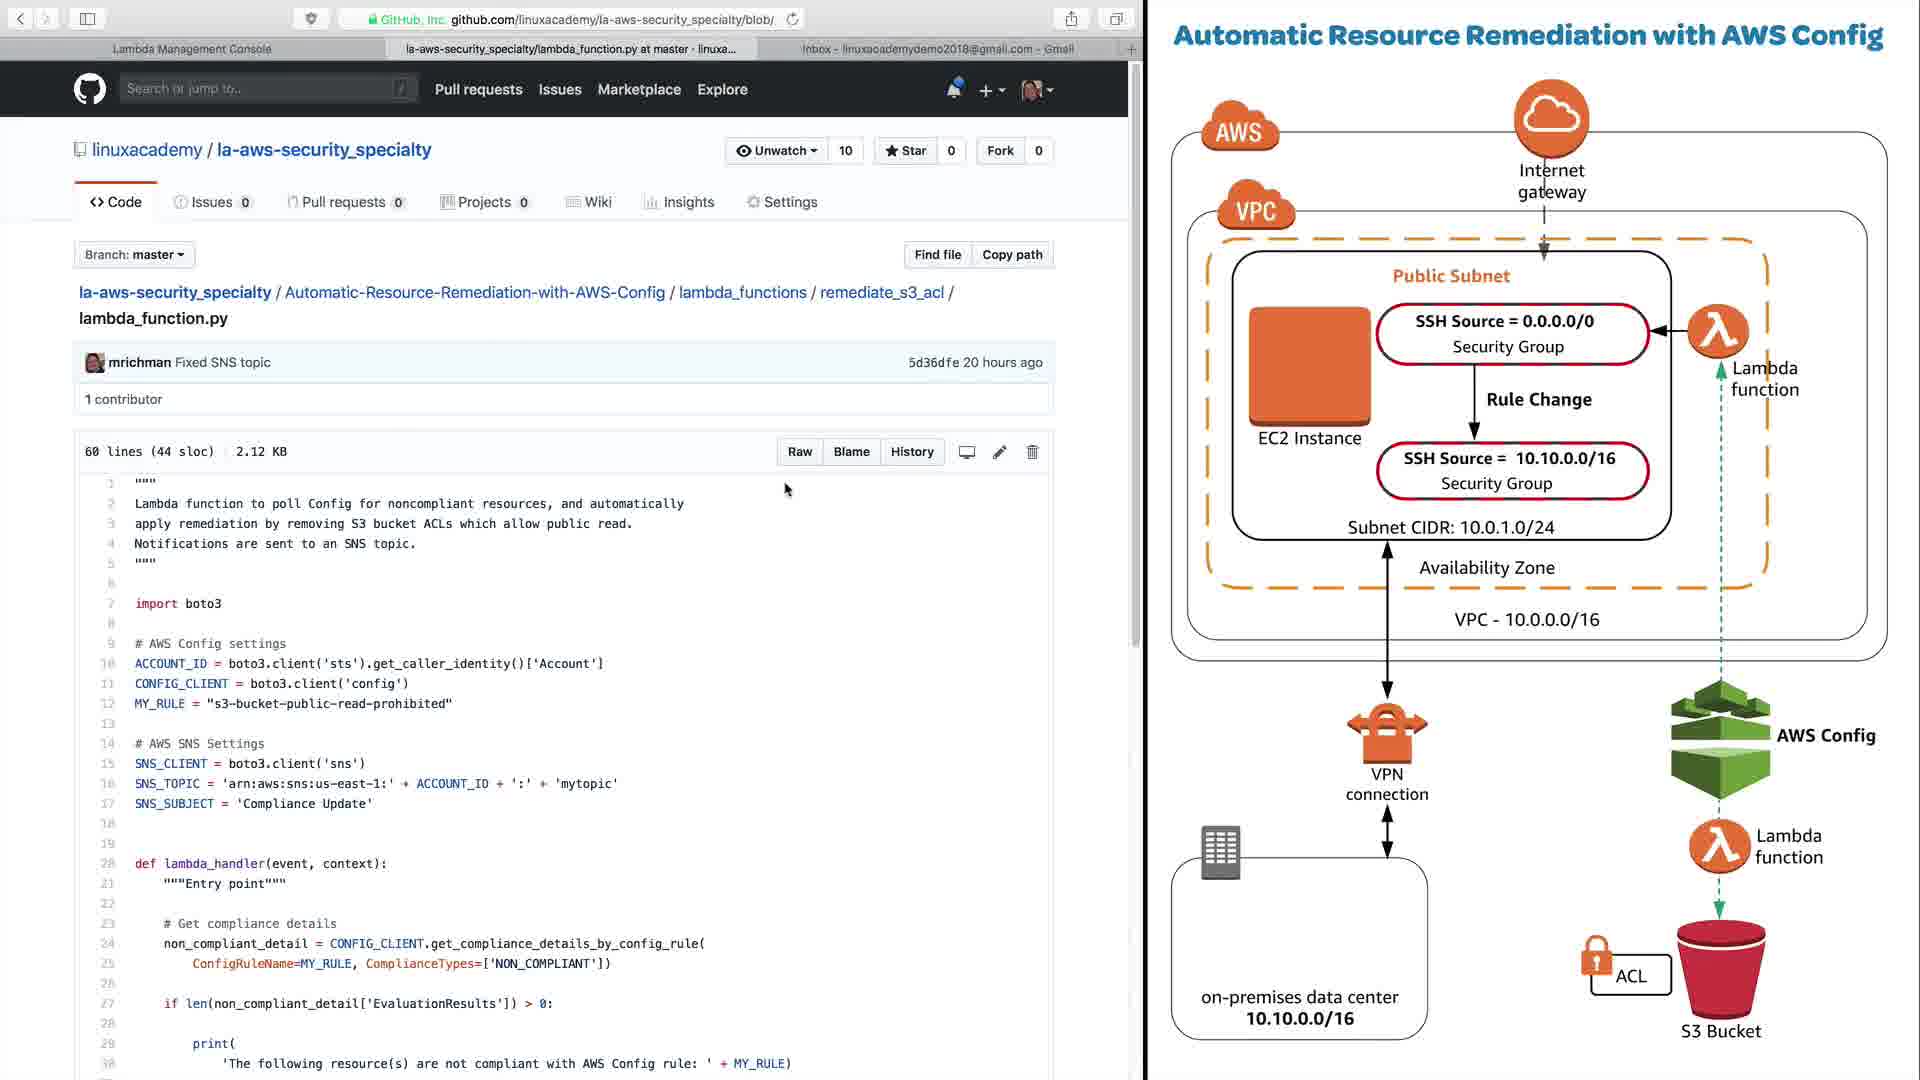Click the pencil edit file icon
The image size is (1920, 1080).
pos(999,452)
